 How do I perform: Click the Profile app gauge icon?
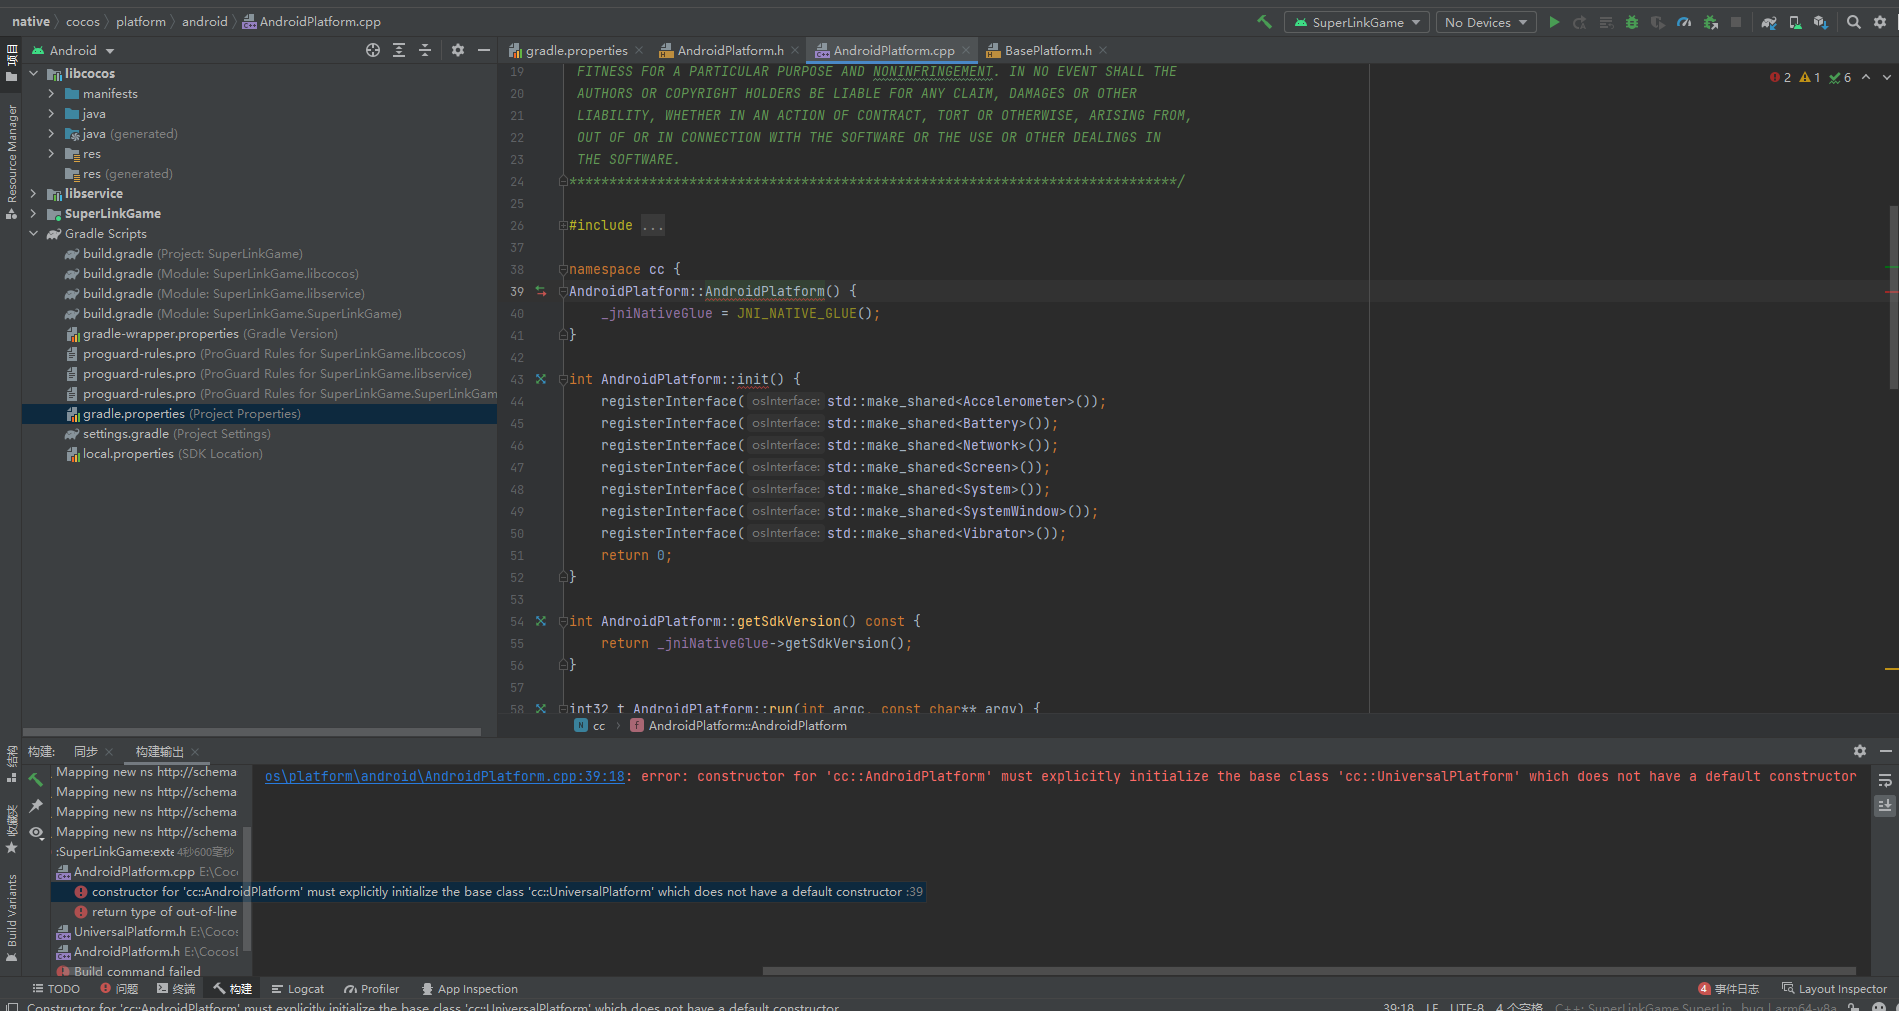pyautogui.click(x=1684, y=22)
